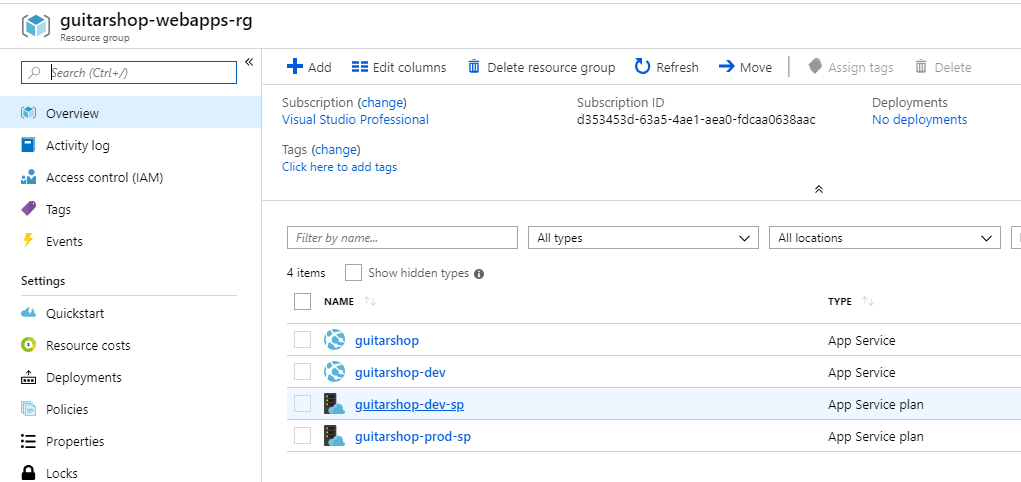Click the Events lightning bolt icon
Viewport: 1021px width, 482px height.
click(28, 241)
